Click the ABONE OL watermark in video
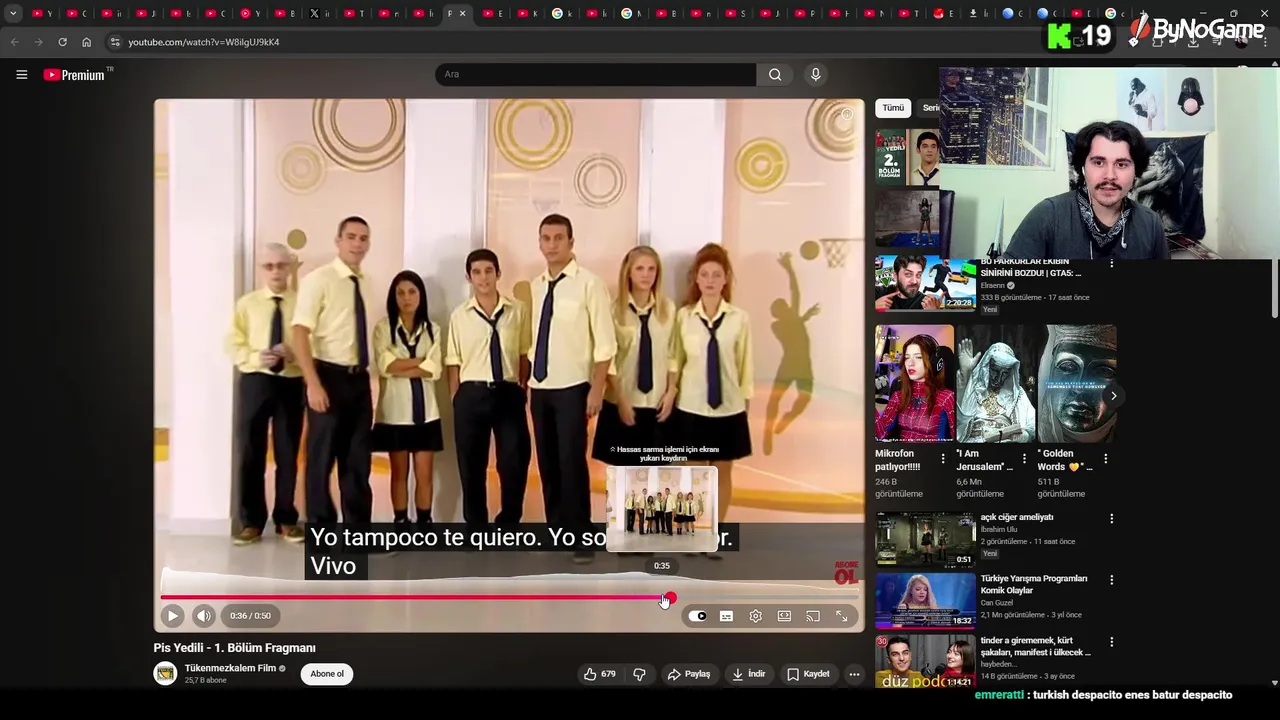1280x720 pixels. [846, 573]
